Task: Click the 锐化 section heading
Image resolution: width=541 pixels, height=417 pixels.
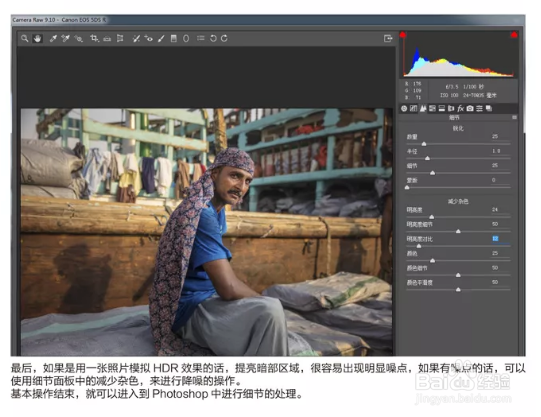Action: (458, 128)
